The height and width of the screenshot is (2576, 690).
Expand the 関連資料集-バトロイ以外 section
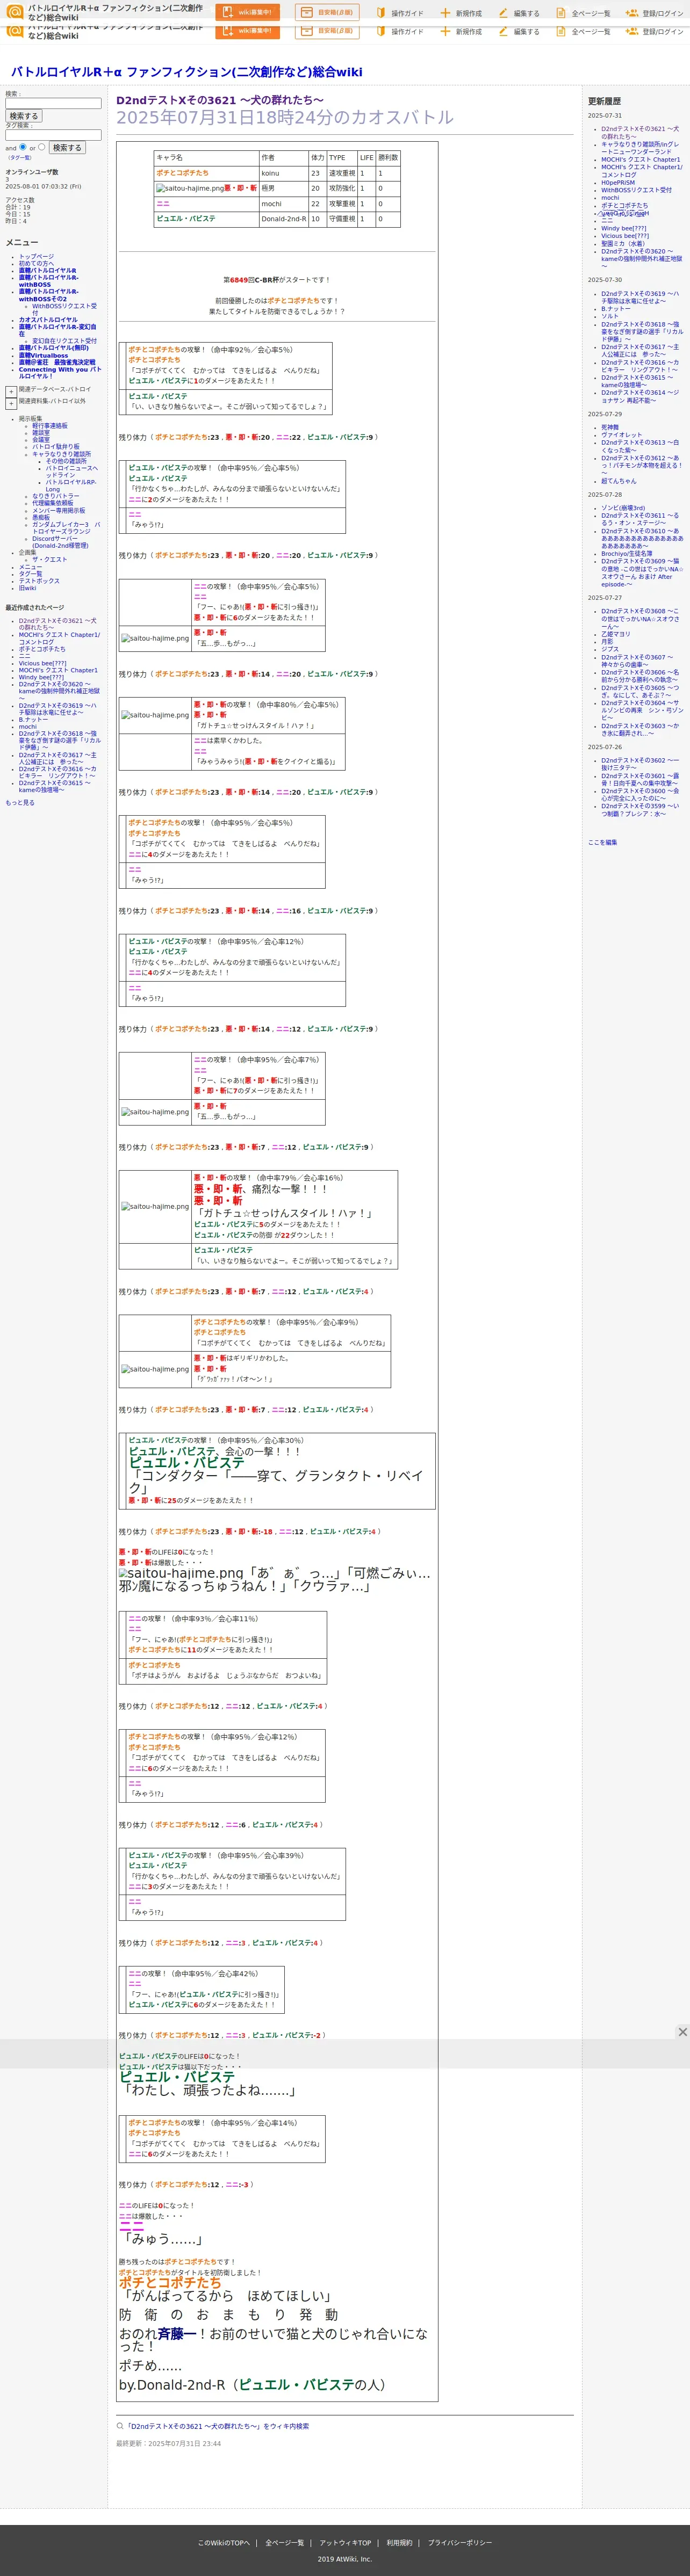pos(11,404)
